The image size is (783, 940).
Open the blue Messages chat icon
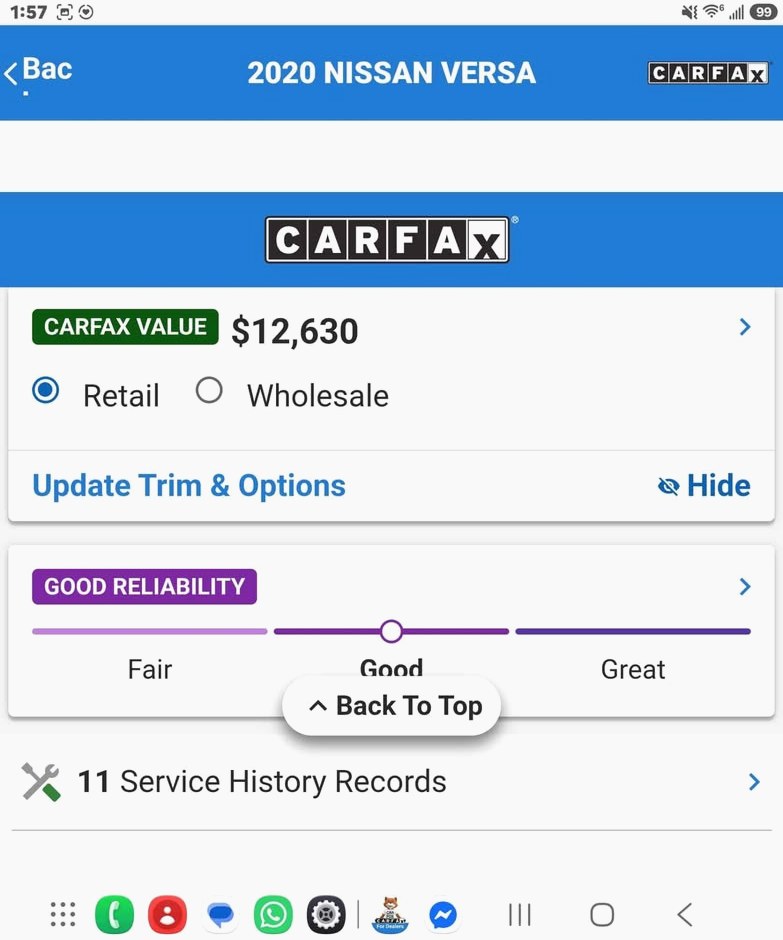coord(221,915)
